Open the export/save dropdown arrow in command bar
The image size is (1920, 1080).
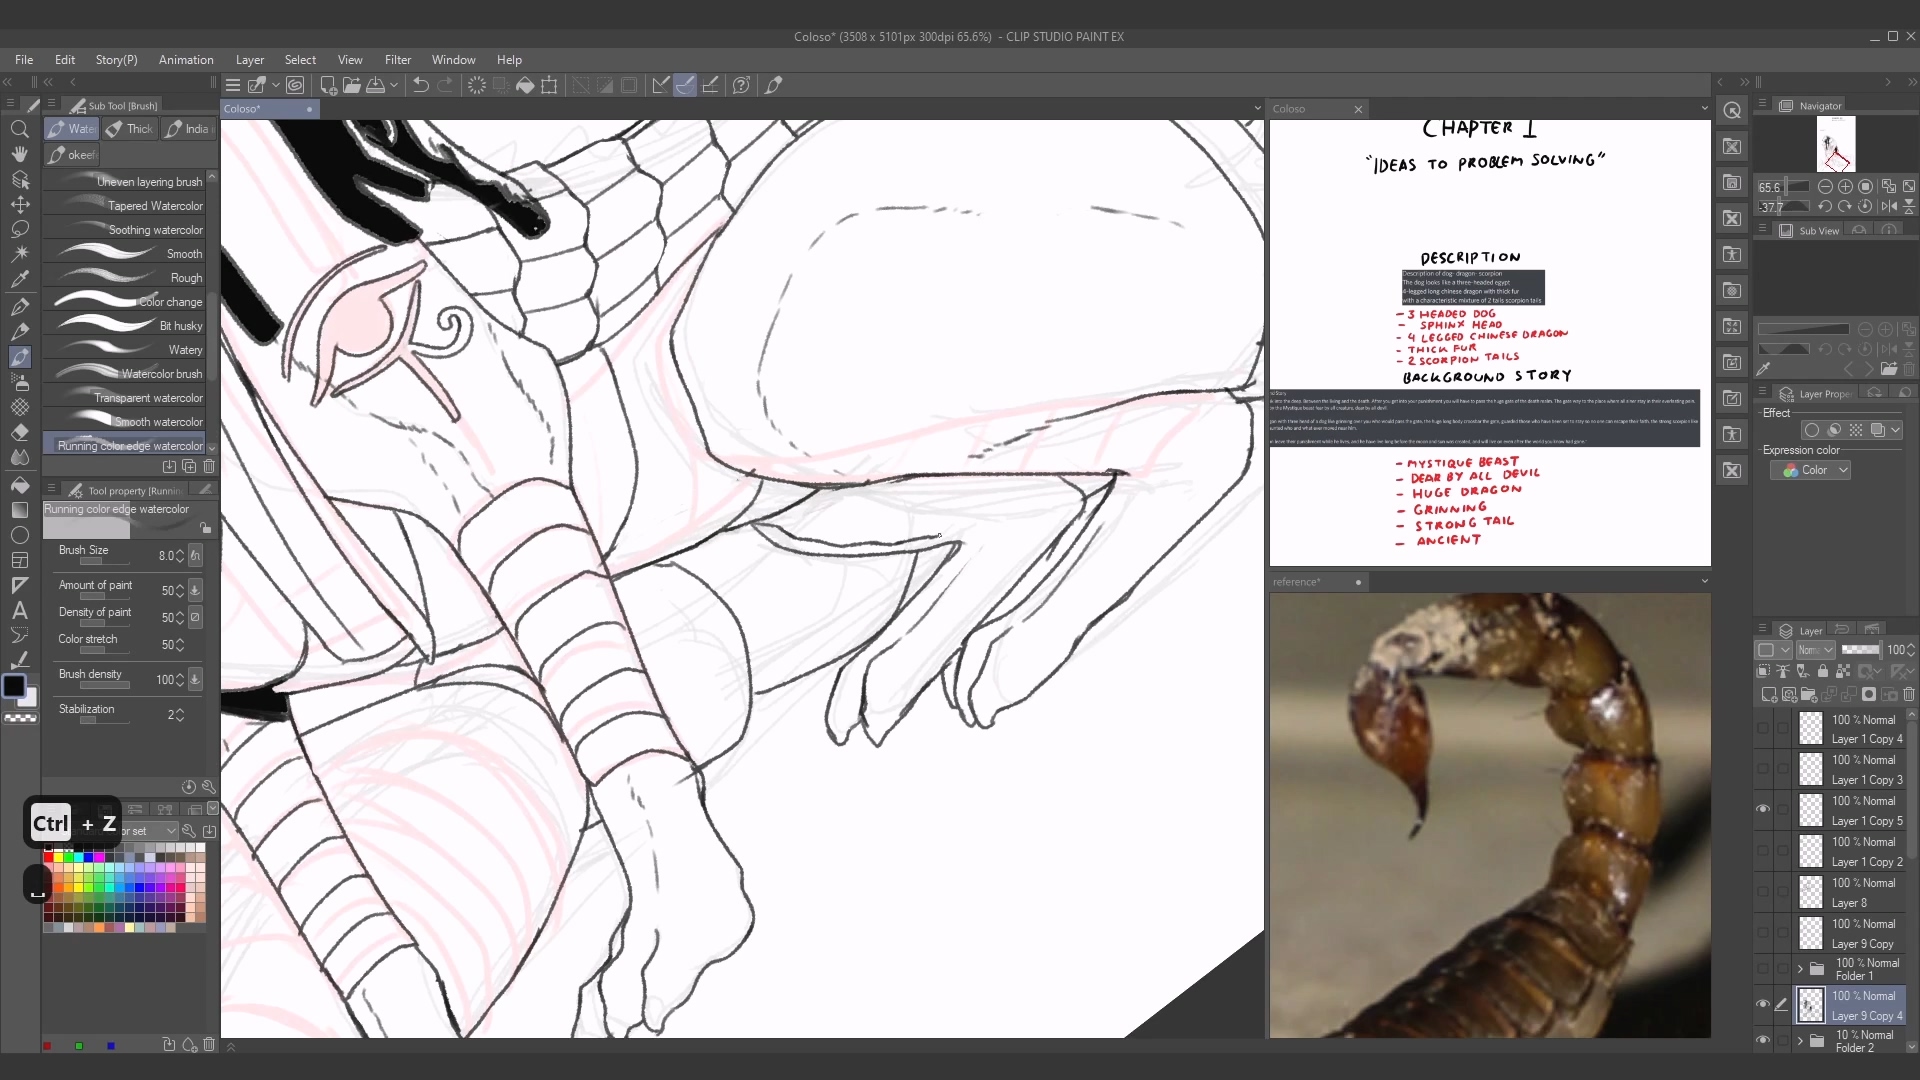394,85
